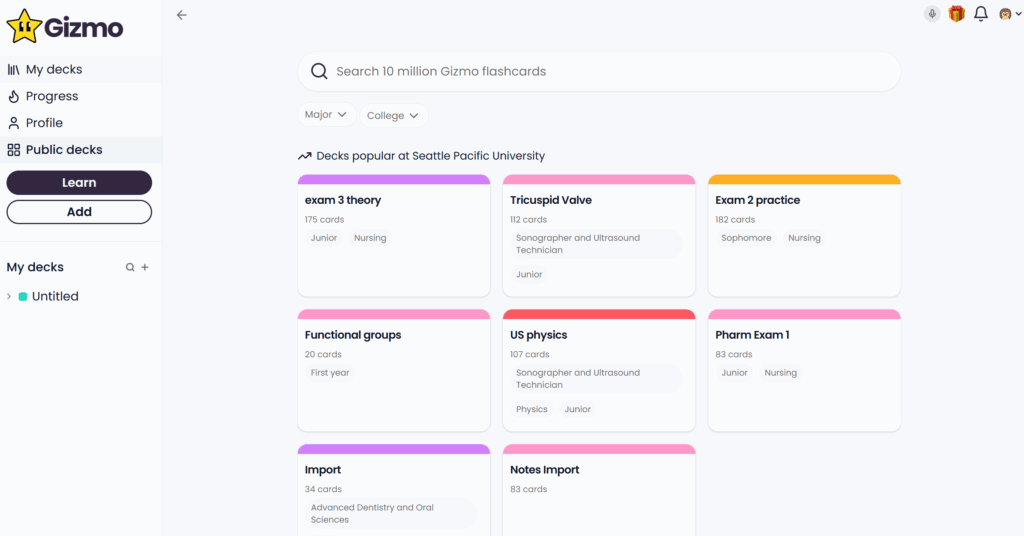Open the Tricuspid Valve deck card
The width and height of the screenshot is (1024, 536).
tap(598, 236)
